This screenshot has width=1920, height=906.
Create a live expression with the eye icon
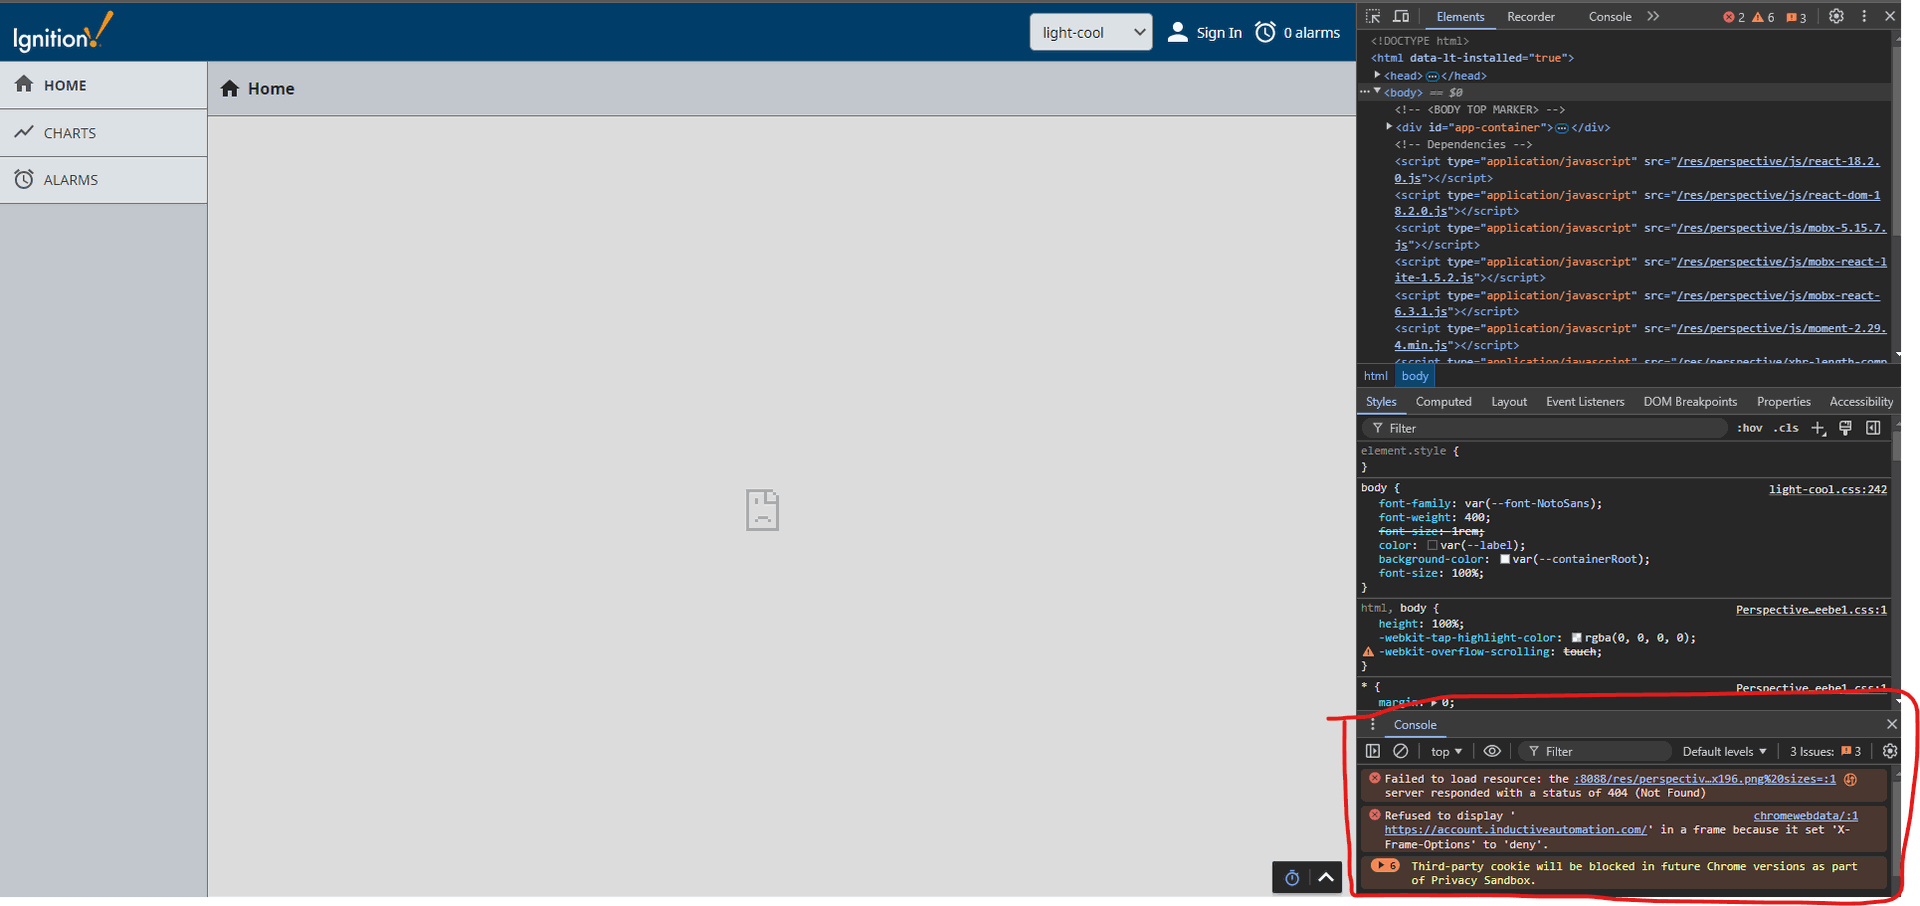pos(1492,751)
